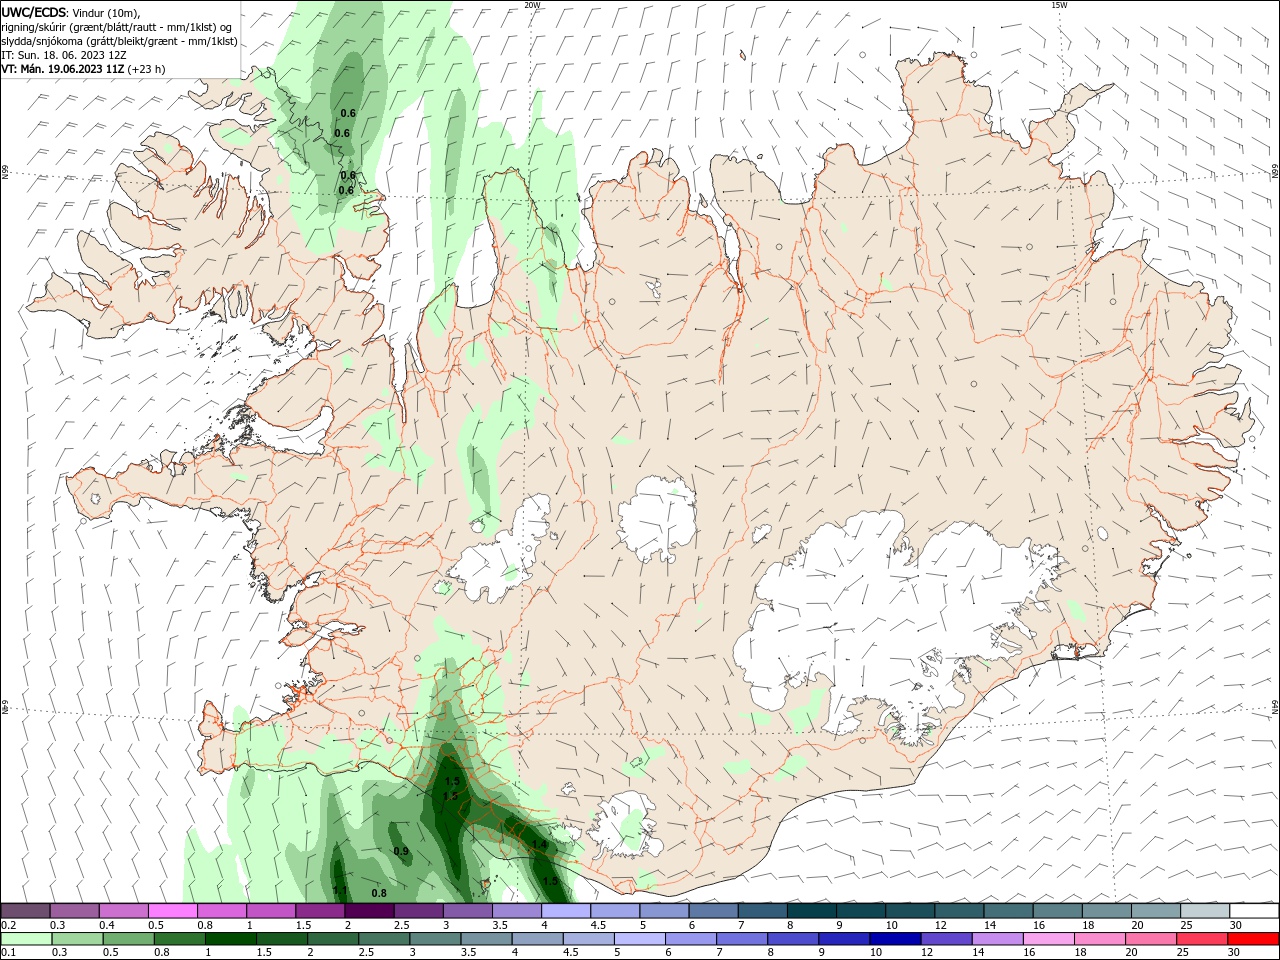The width and height of the screenshot is (1280, 960).
Task: Select lower legend green swatch between 0.3 and 0.5
Action: 77,939
